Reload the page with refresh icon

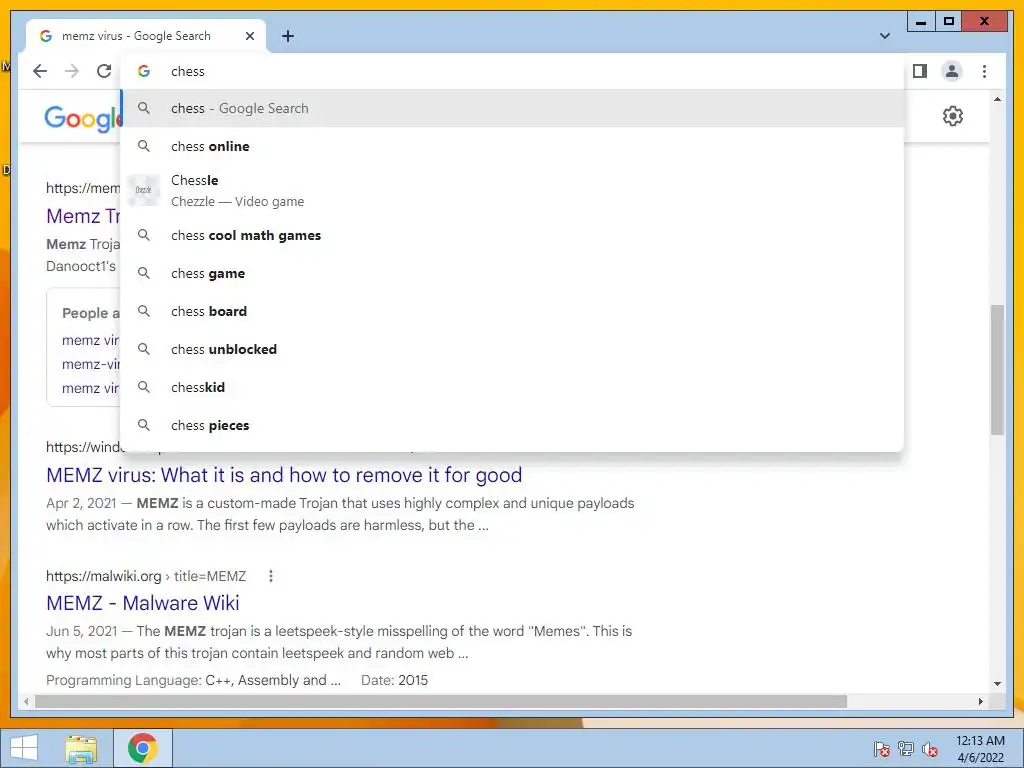point(104,71)
